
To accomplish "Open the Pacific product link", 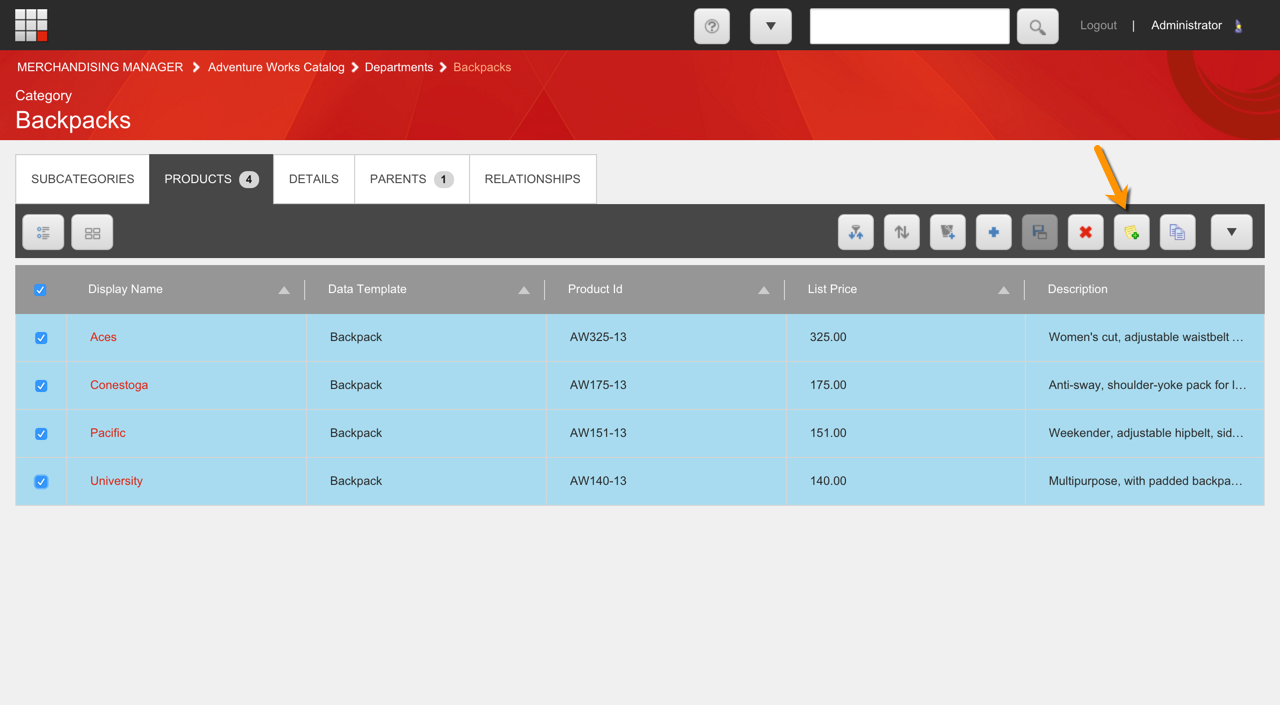I will 108,433.
